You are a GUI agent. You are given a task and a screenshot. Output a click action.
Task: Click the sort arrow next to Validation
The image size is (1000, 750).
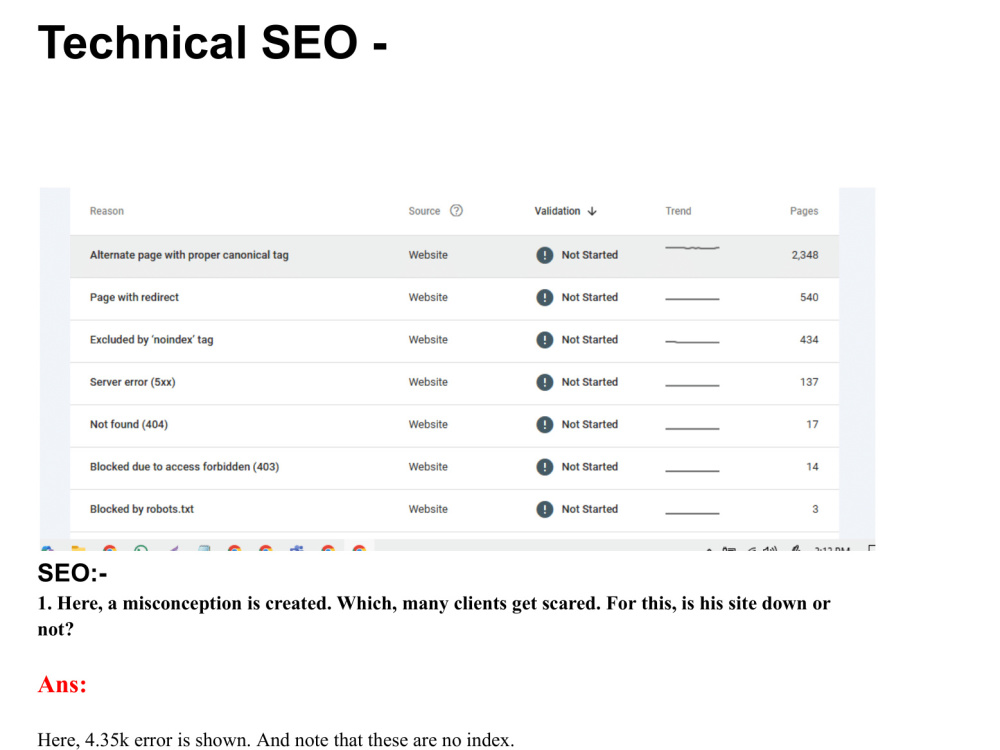pyautogui.click(x=592, y=211)
